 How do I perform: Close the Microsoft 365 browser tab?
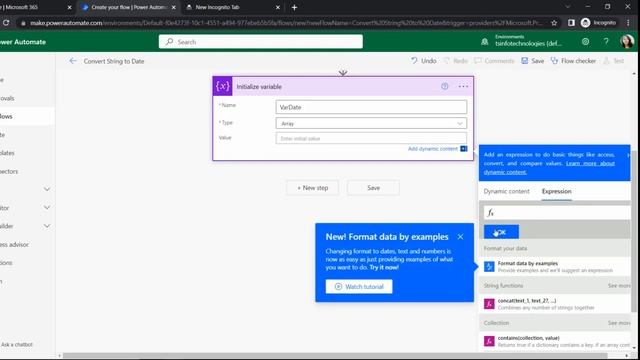click(69, 7)
